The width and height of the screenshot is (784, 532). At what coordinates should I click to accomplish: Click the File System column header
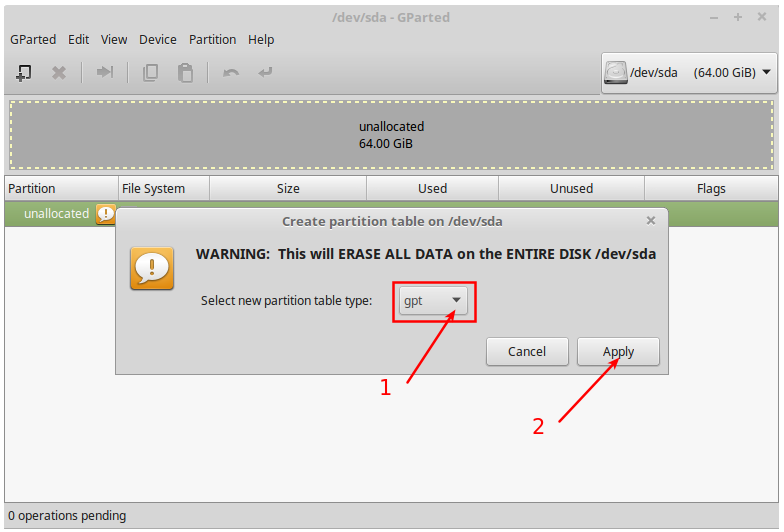pos(164,188)
